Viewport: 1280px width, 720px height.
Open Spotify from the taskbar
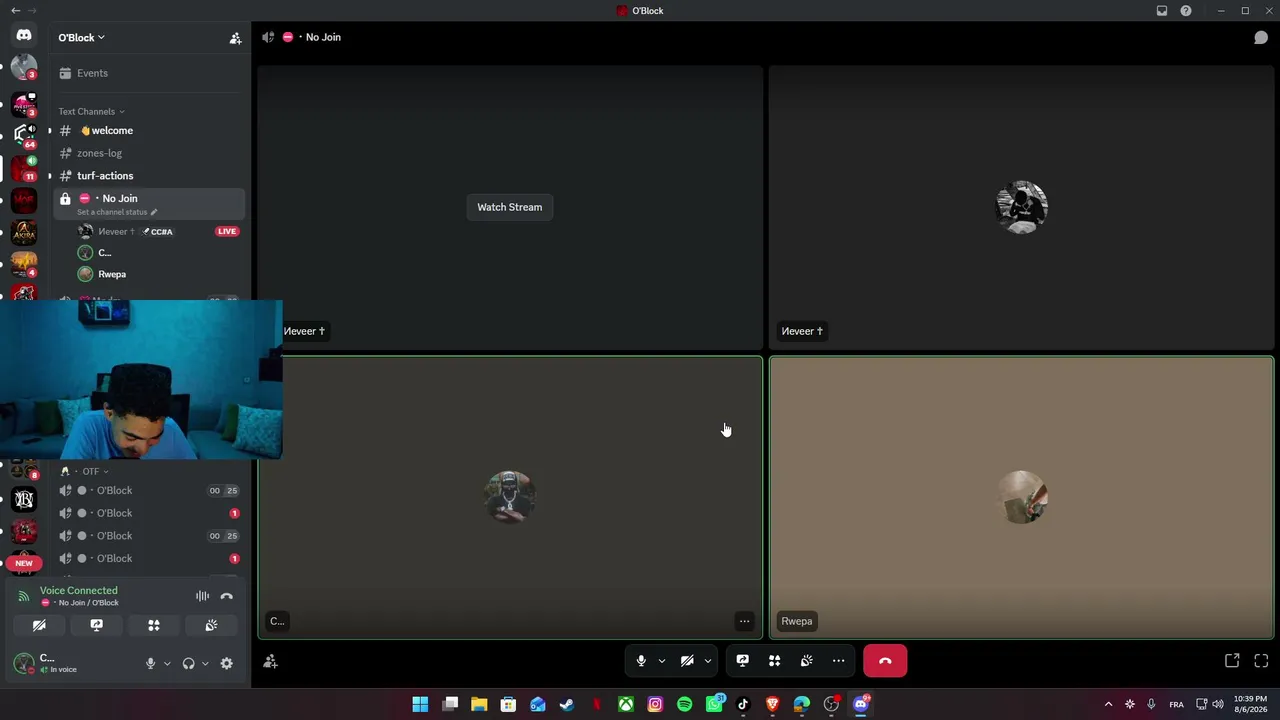[684, 705]
